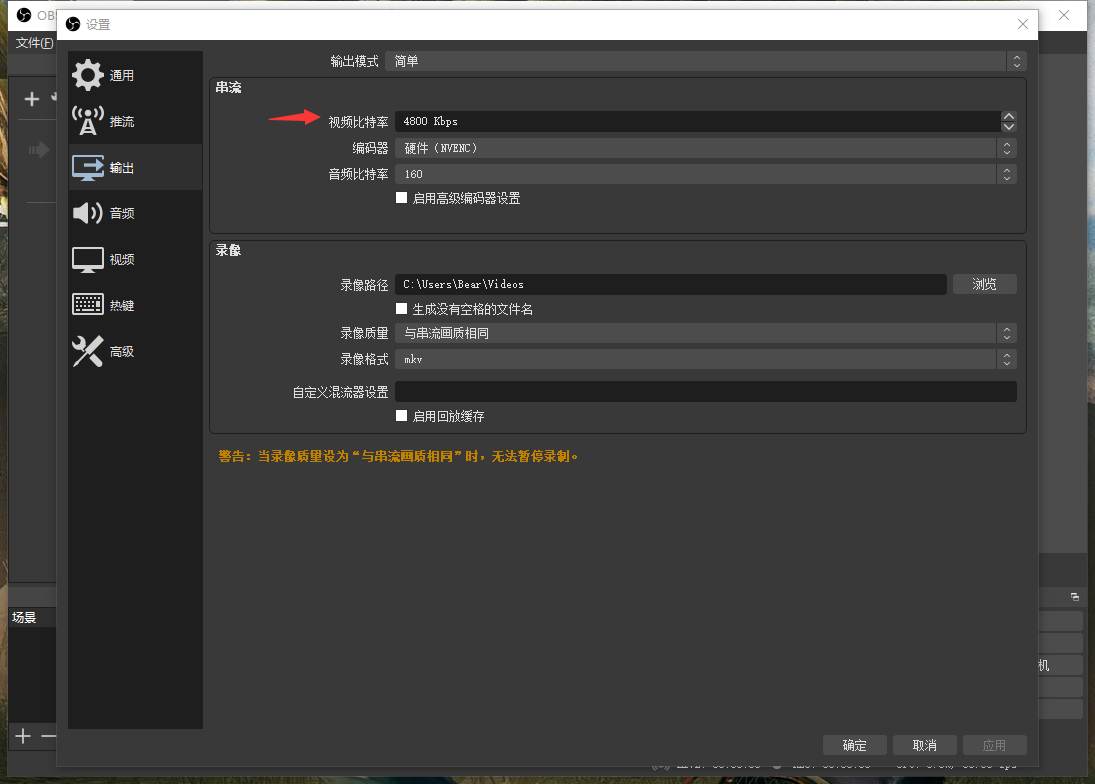The height and width of the screenshot is (784, 1095).
Task: Click the 高级 (Advanced) tools icon
Action: click(x=88, y=351)
